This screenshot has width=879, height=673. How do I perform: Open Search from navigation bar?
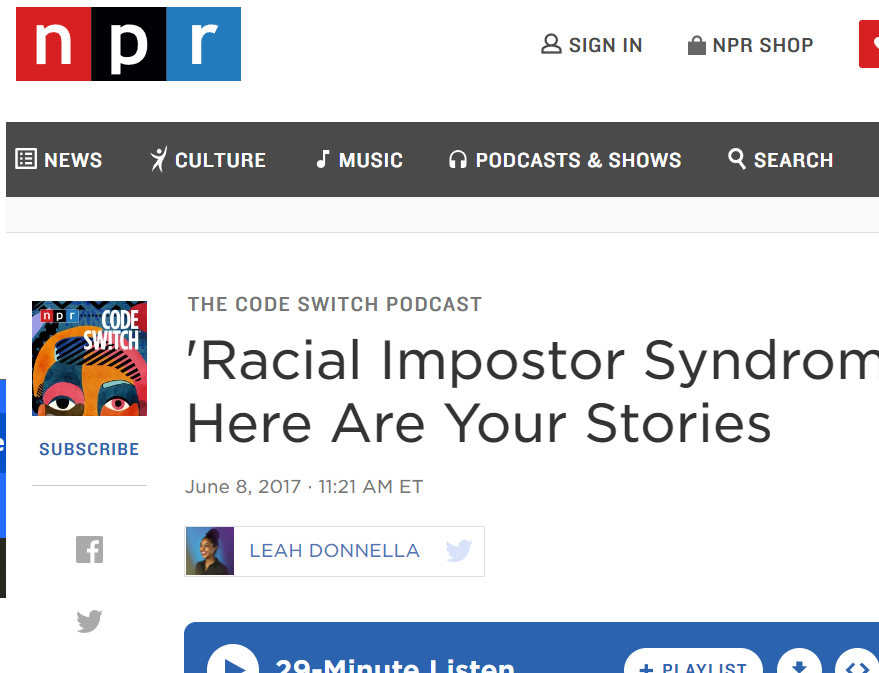click(780, 160)
